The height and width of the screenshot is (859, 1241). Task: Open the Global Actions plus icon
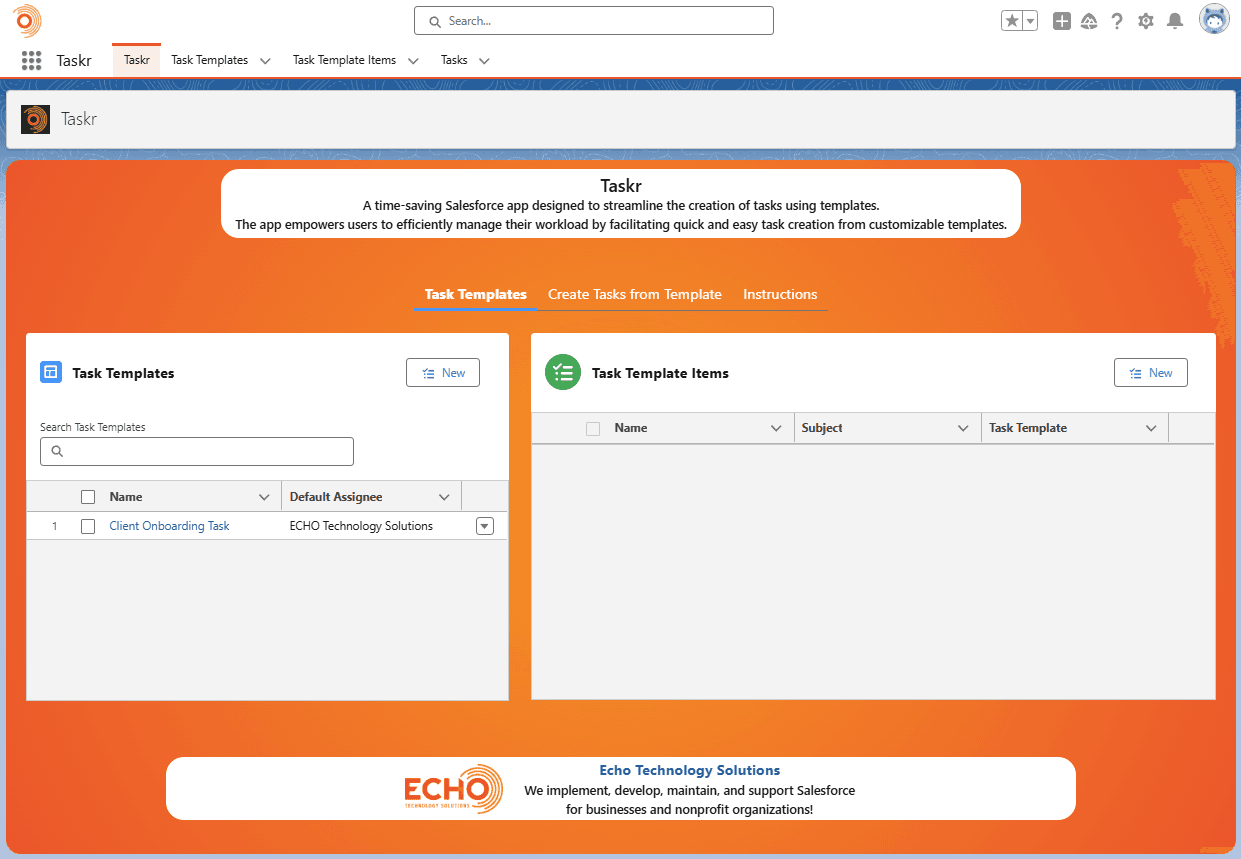1062,21
